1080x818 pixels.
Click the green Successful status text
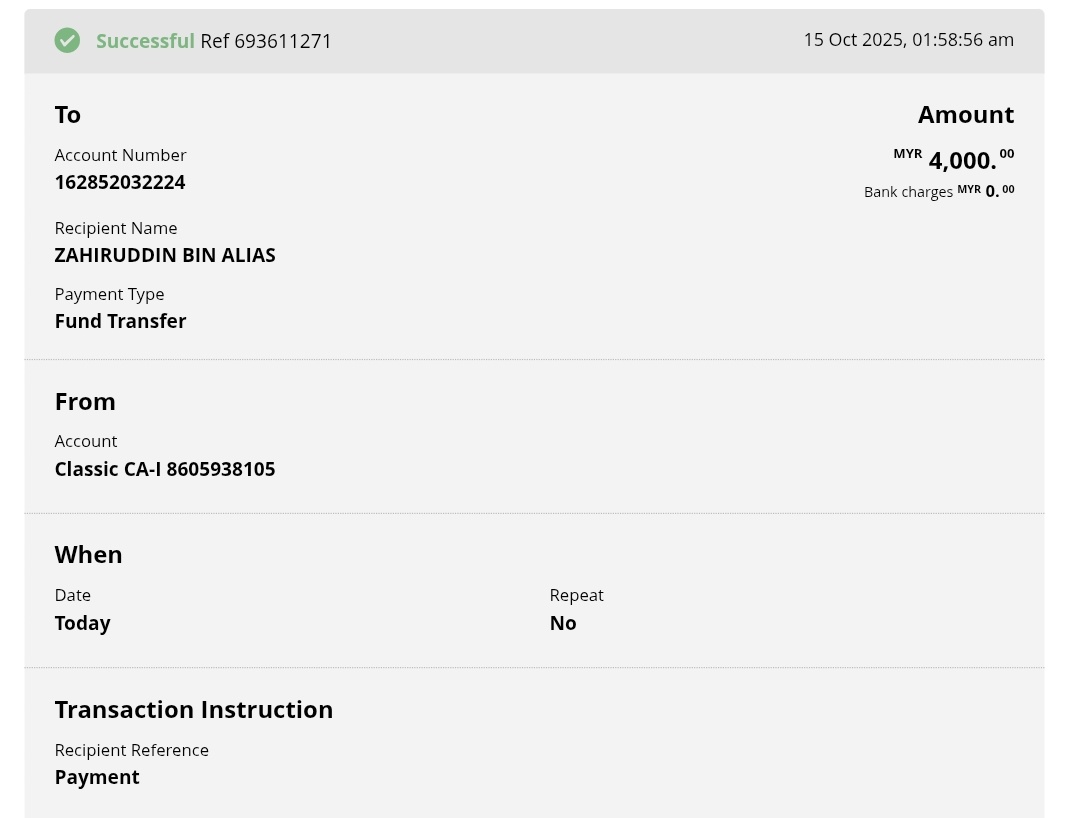(145, 41)
